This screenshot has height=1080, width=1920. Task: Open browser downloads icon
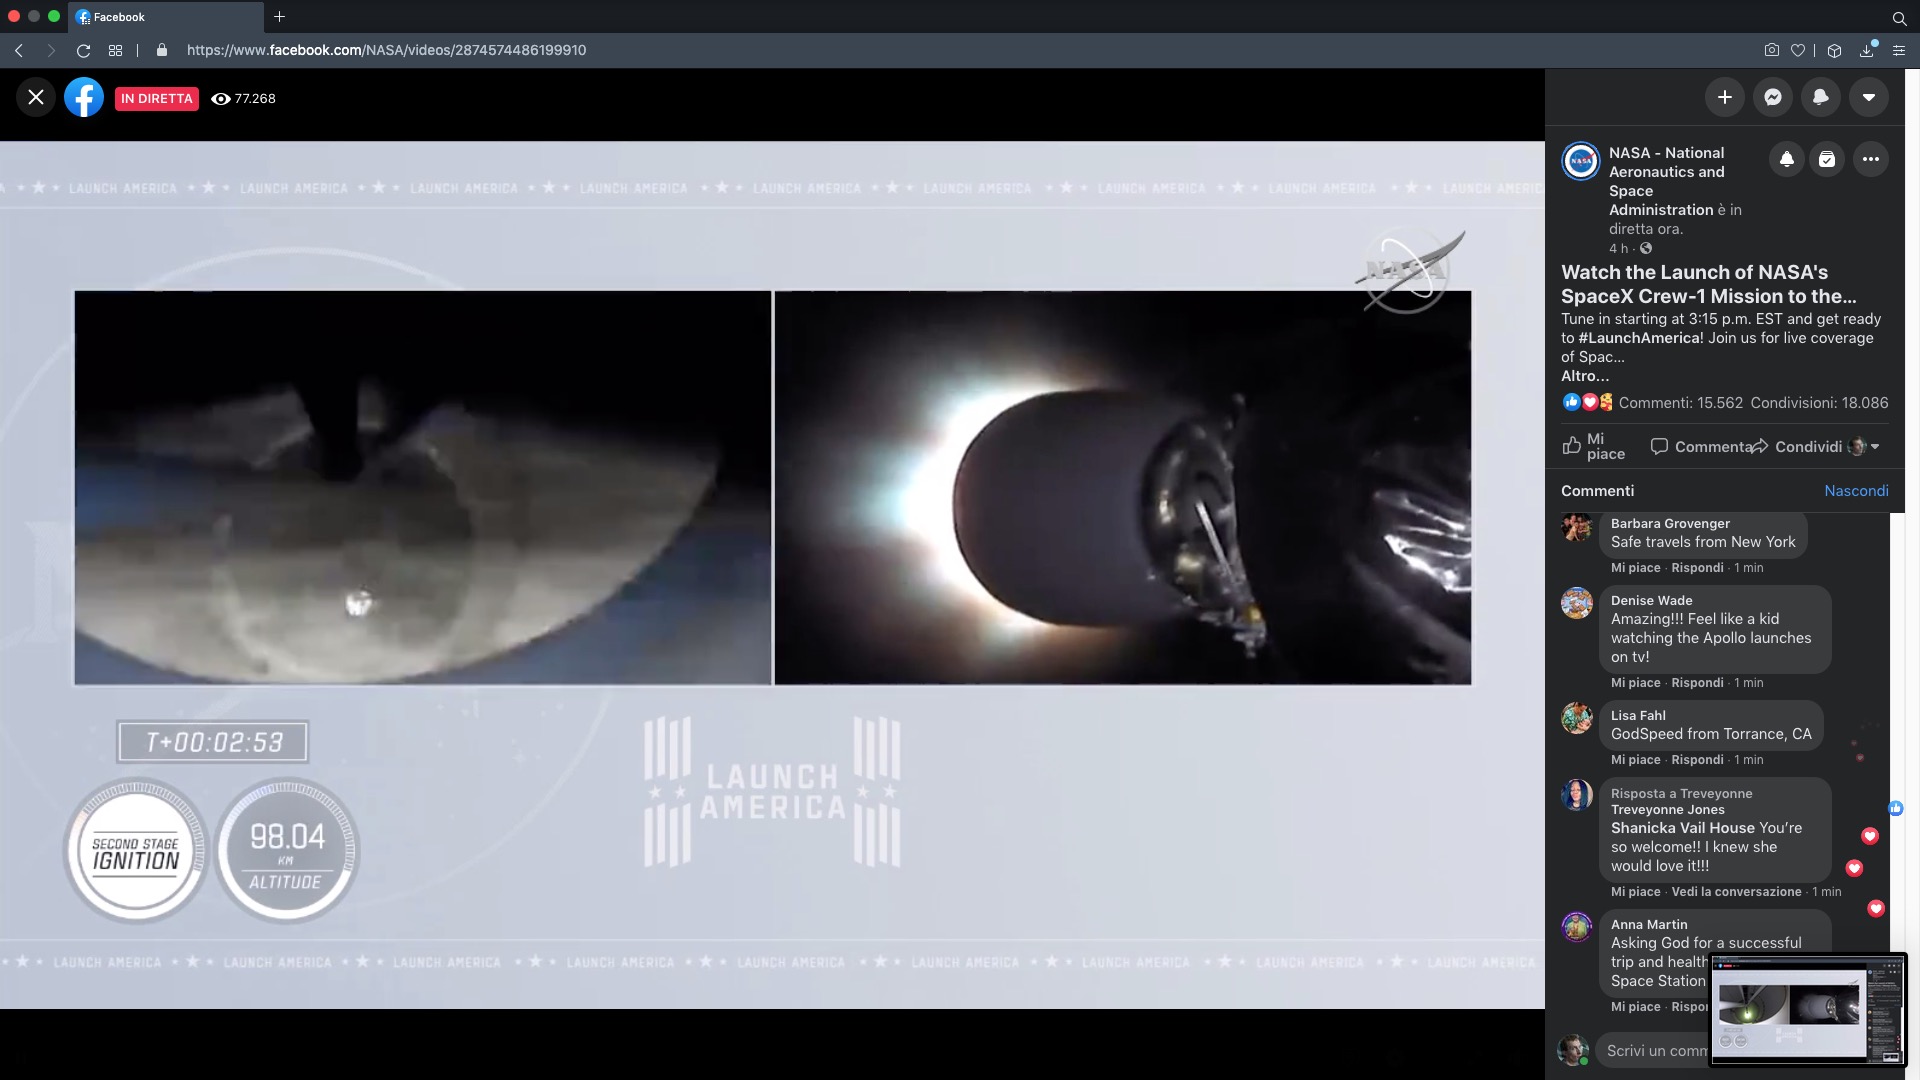(x=1867, y=50)
